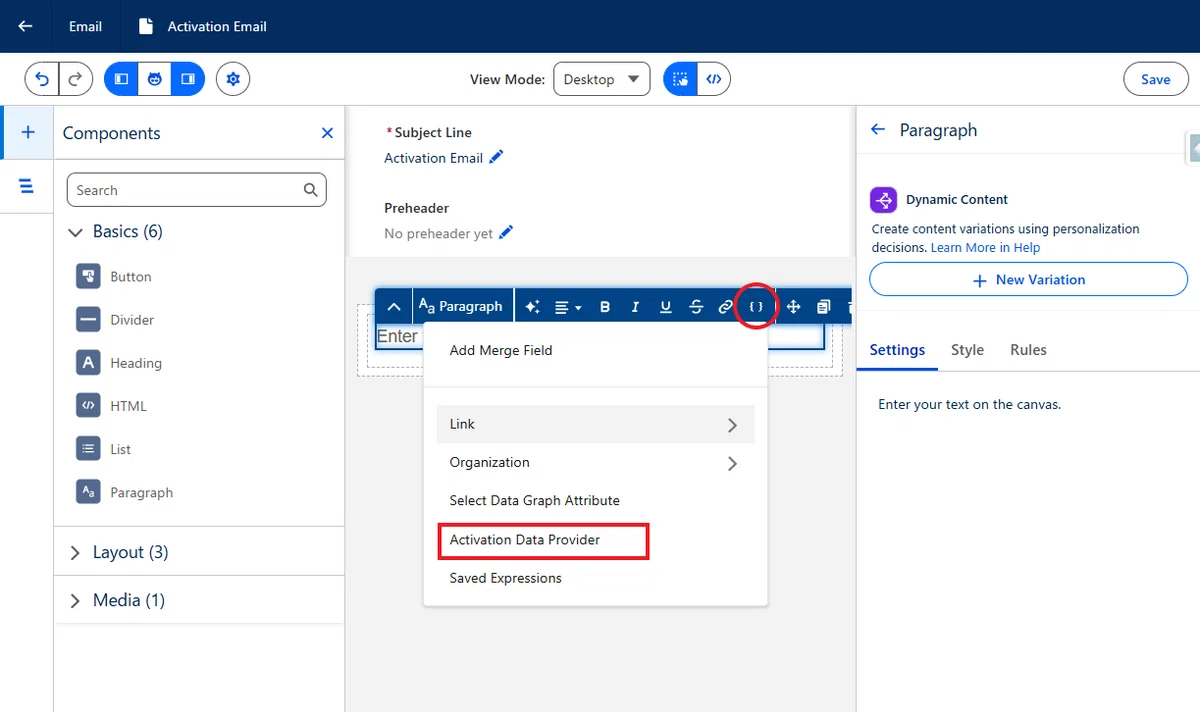The image size is (1200, 712).
Task: Switch to visual select mode
Action: pyautogui.click(x=680, y=79)
